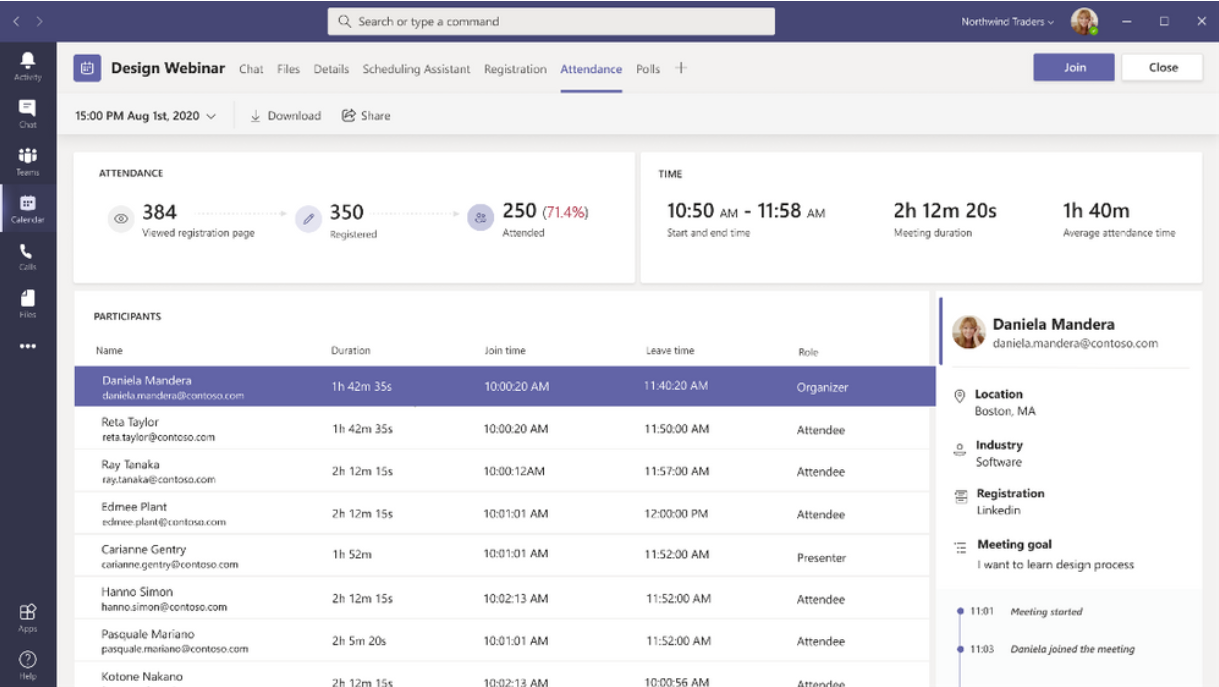Click the add tab plus icon
Image resolution: width=1219 pixels, height=687 pixels.
(681, 68)
